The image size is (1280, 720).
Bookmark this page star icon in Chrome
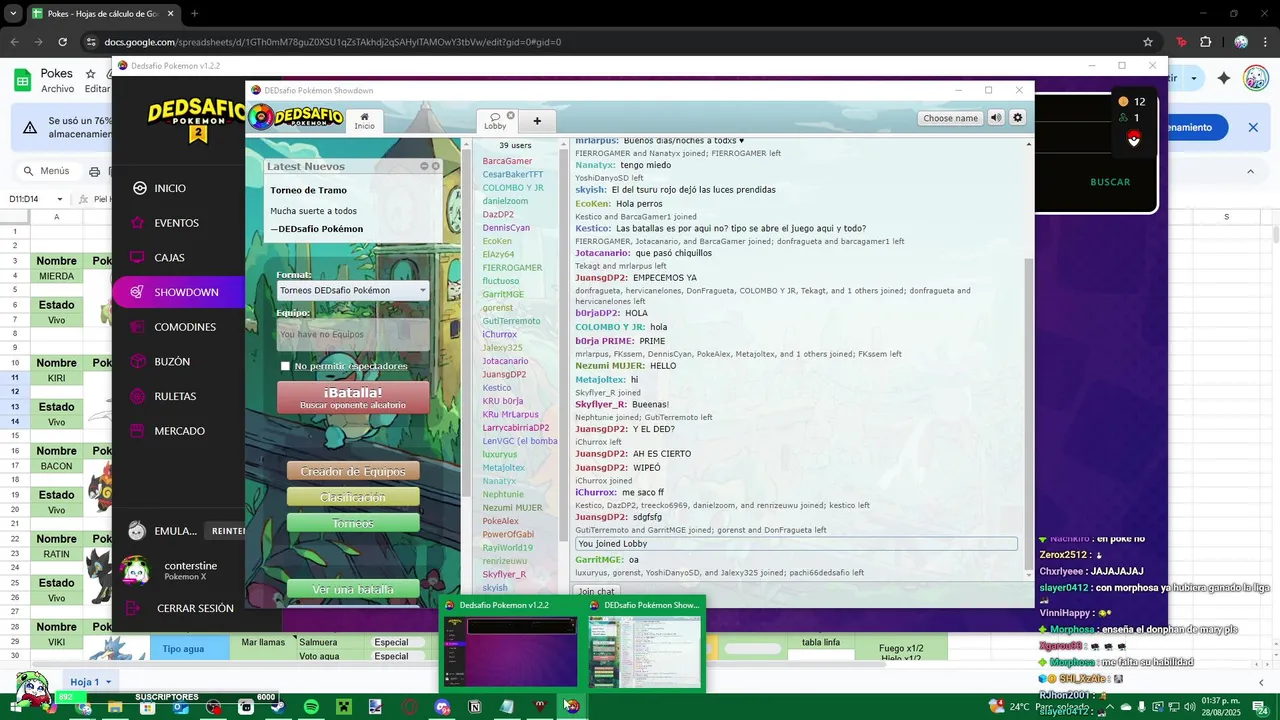pyautogui.click(x=1148, y=42)
